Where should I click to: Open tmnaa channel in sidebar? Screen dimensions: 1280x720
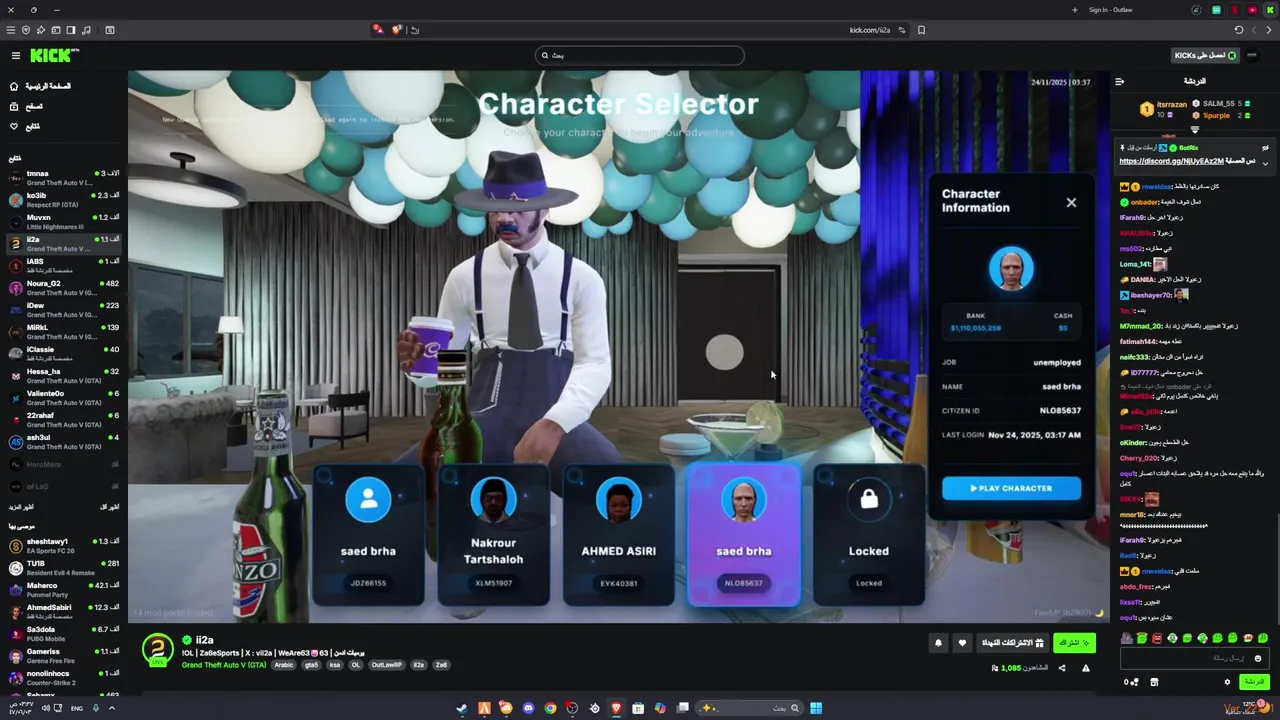click(x=64, y=178)
